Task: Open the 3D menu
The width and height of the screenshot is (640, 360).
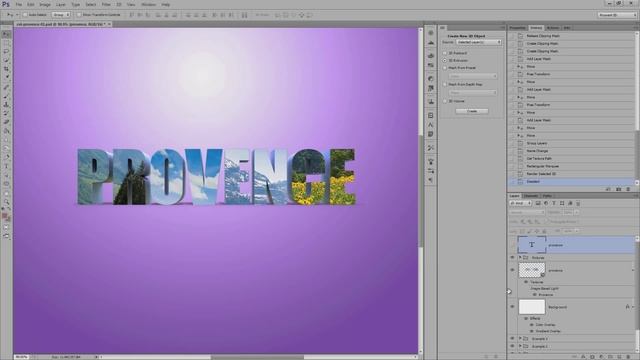Action: [x=119, y=4]
